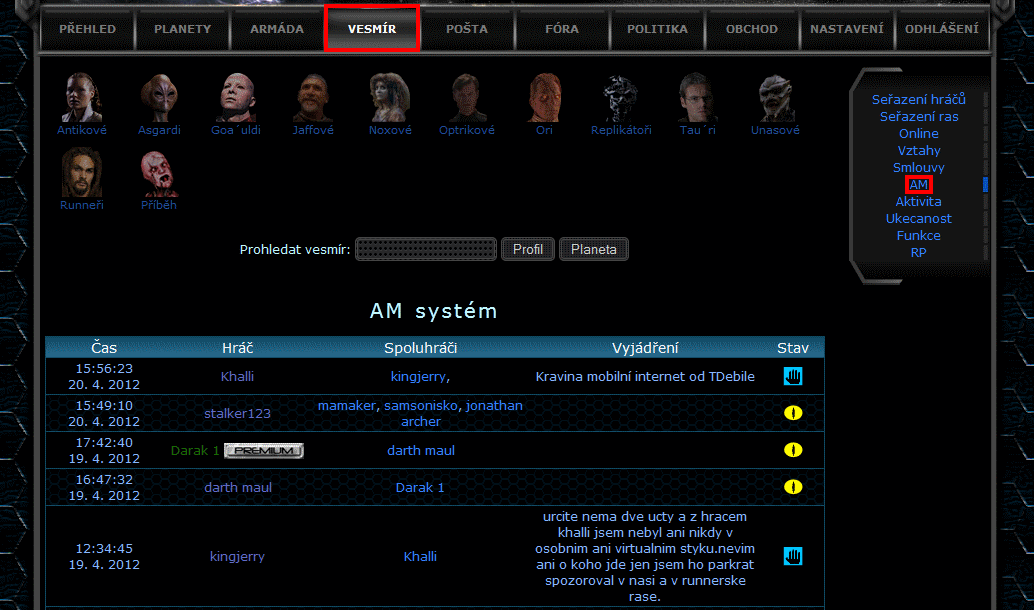Click the Premium badge next to Darak 1

coord(264,451)
